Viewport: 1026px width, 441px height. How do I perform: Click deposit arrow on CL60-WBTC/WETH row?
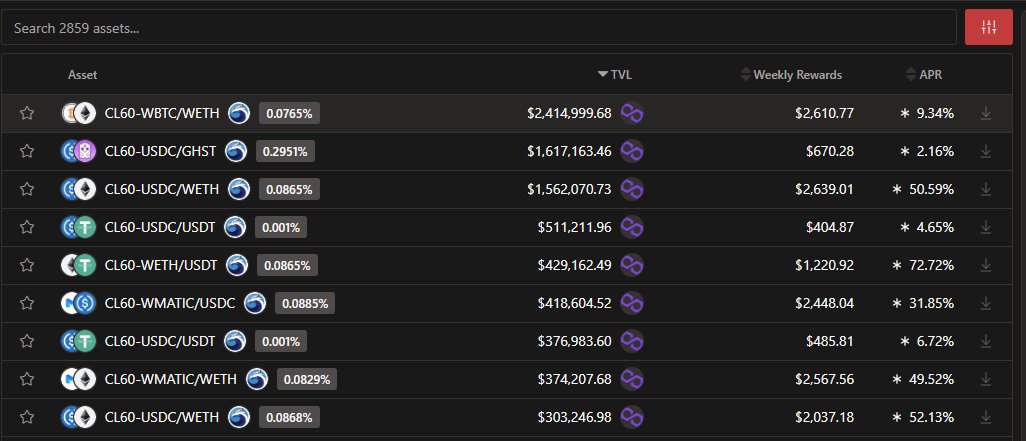[x=986, y=114]
